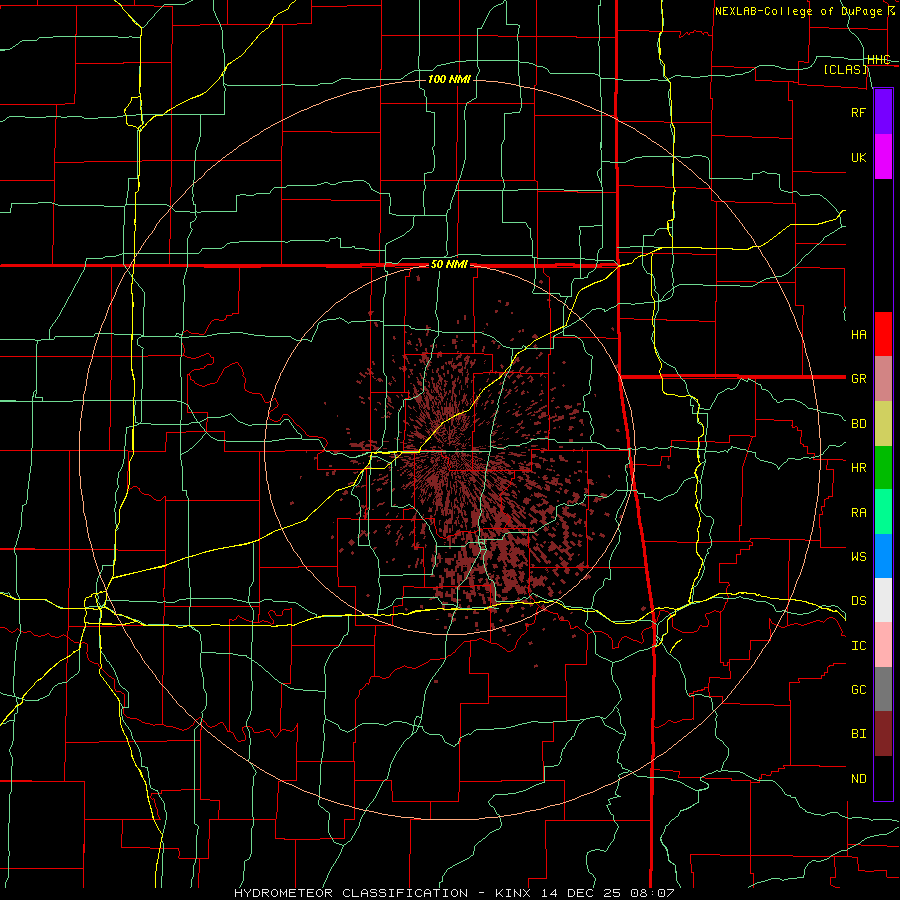Click the HYDROMETEOR CLASSIFICATION title text
900x900 pixels.
(351, 893)
